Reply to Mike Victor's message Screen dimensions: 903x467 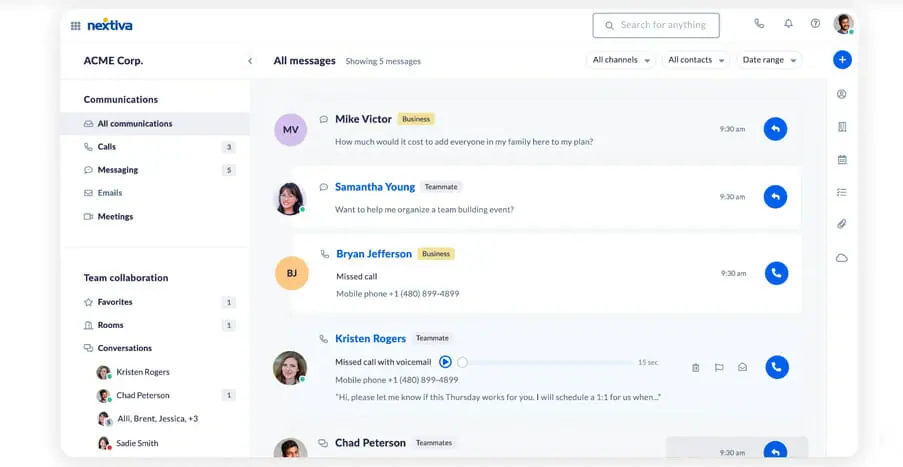coord(775,129)
